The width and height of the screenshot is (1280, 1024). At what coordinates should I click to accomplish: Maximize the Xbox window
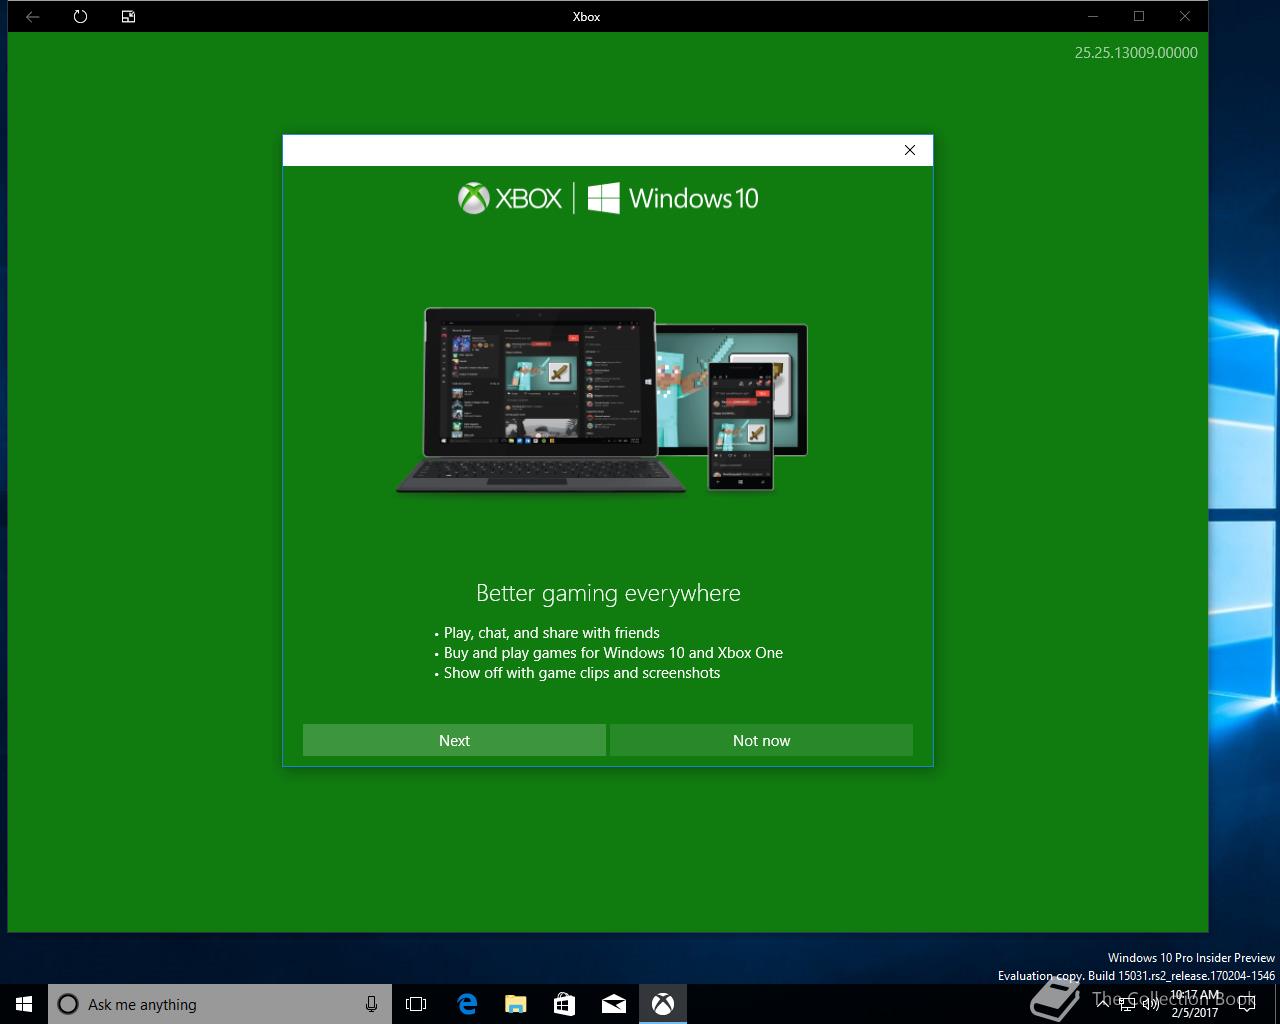[1138, 16]
